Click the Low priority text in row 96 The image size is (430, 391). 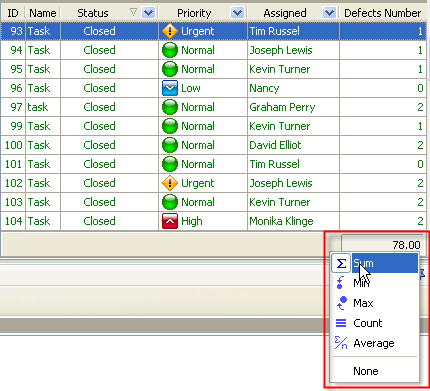tap(191, 88)
